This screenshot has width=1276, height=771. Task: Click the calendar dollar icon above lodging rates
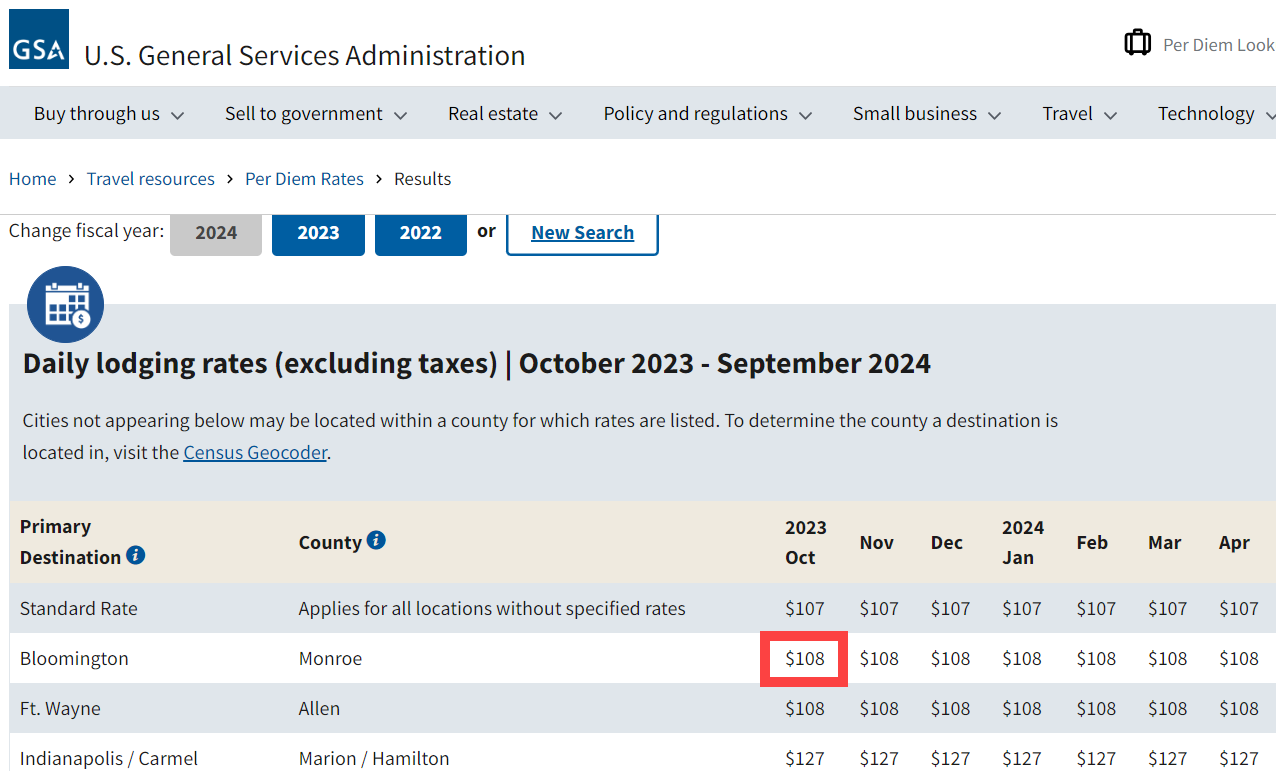click(x=65, y=304)
